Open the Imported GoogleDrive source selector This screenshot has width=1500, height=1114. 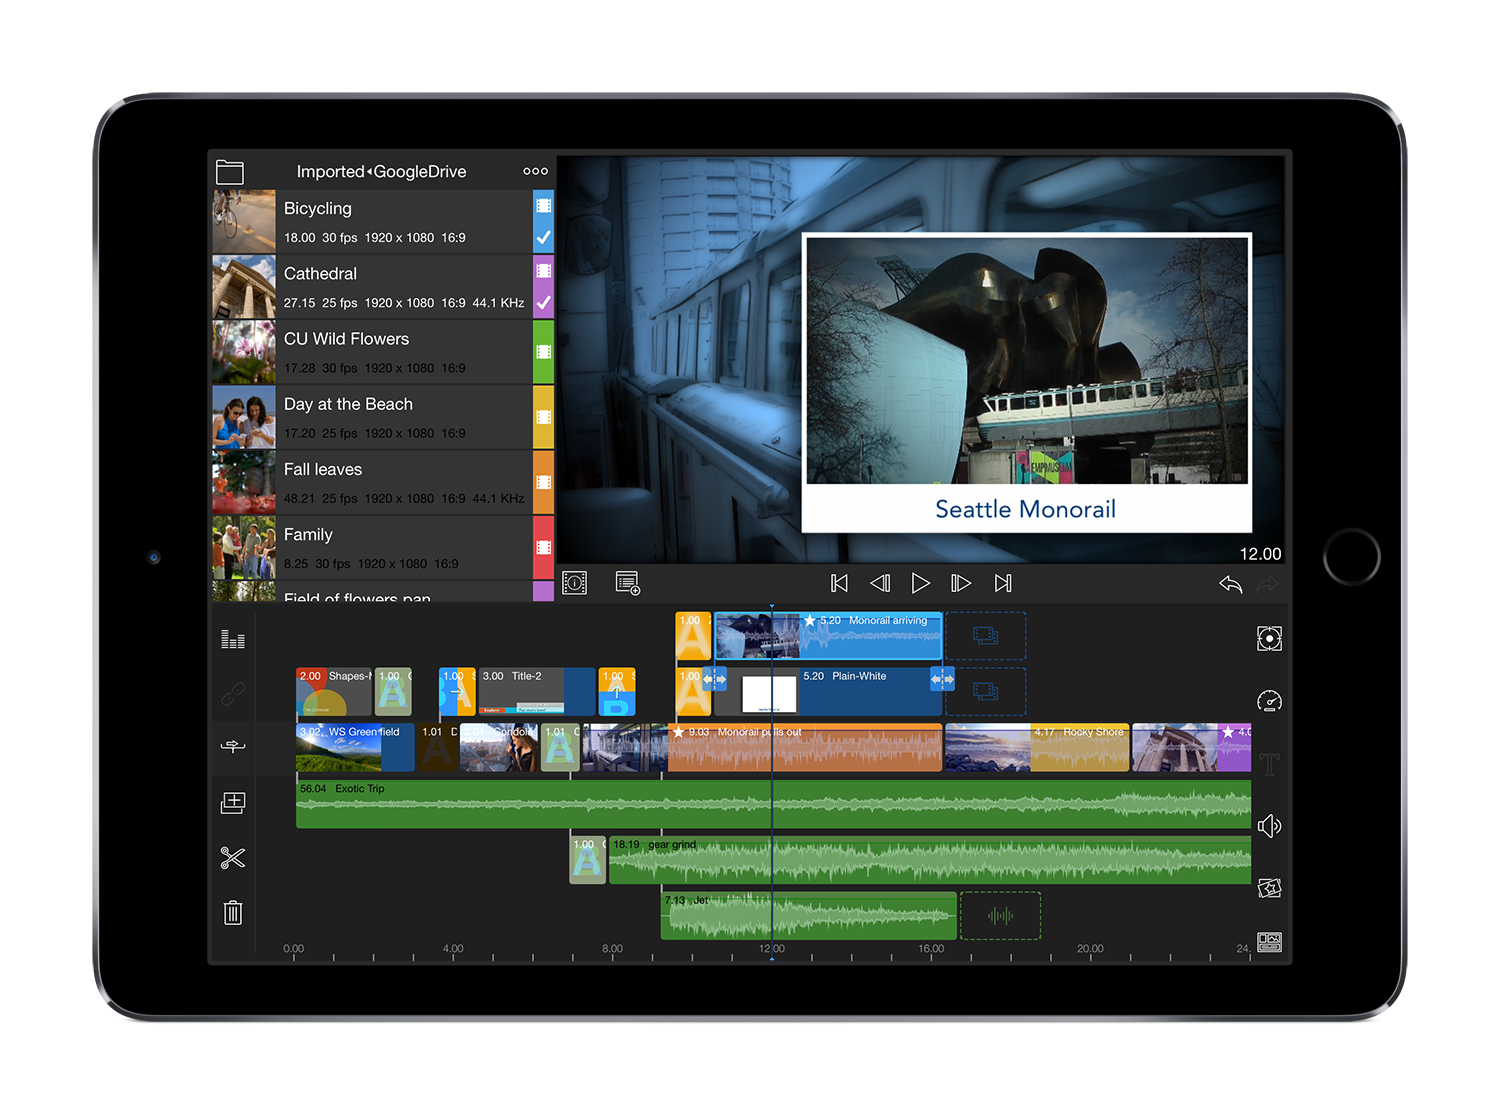pos(381,171)
